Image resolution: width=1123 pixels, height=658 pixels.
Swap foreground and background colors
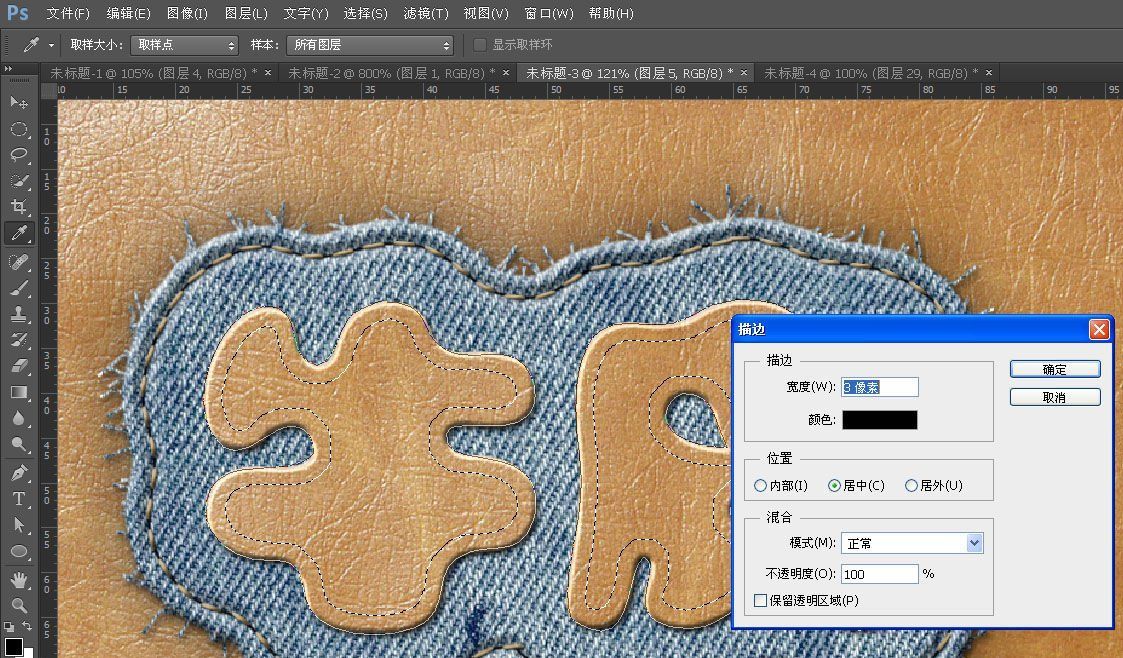click(x=27, y=626)
